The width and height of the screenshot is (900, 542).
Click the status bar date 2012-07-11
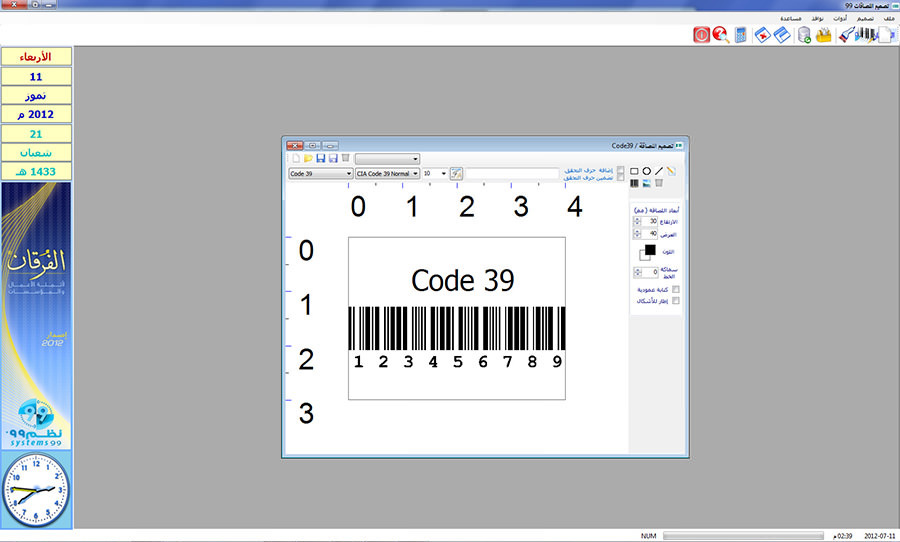[879, 536]
